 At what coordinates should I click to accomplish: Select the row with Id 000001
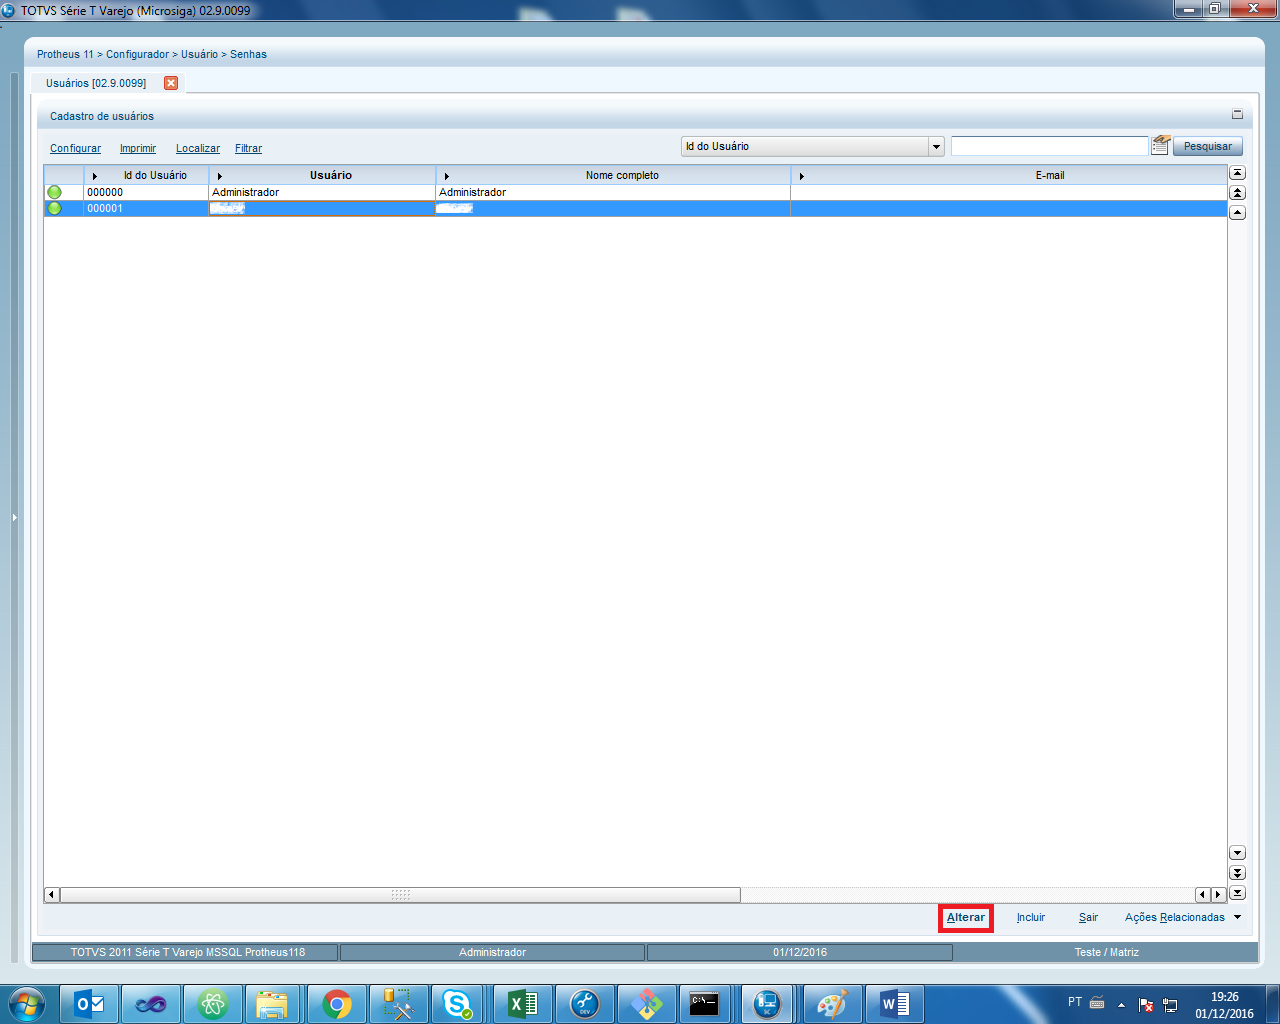635,208
